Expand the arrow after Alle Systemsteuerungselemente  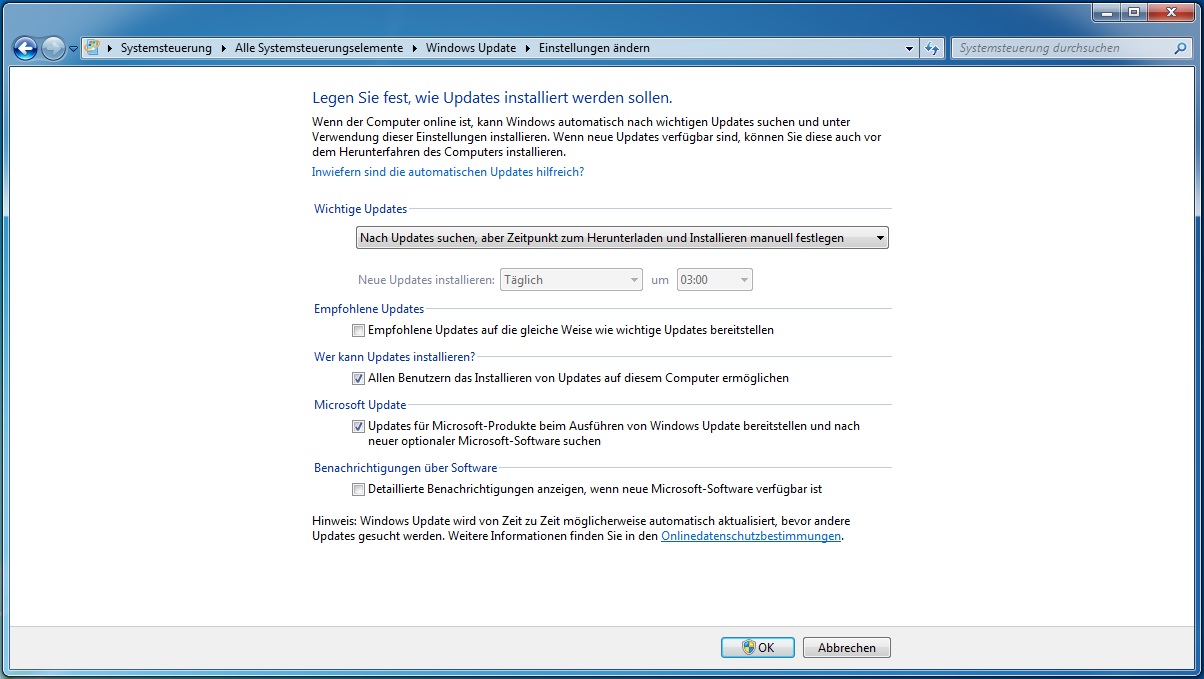click(x=415, y=48)
